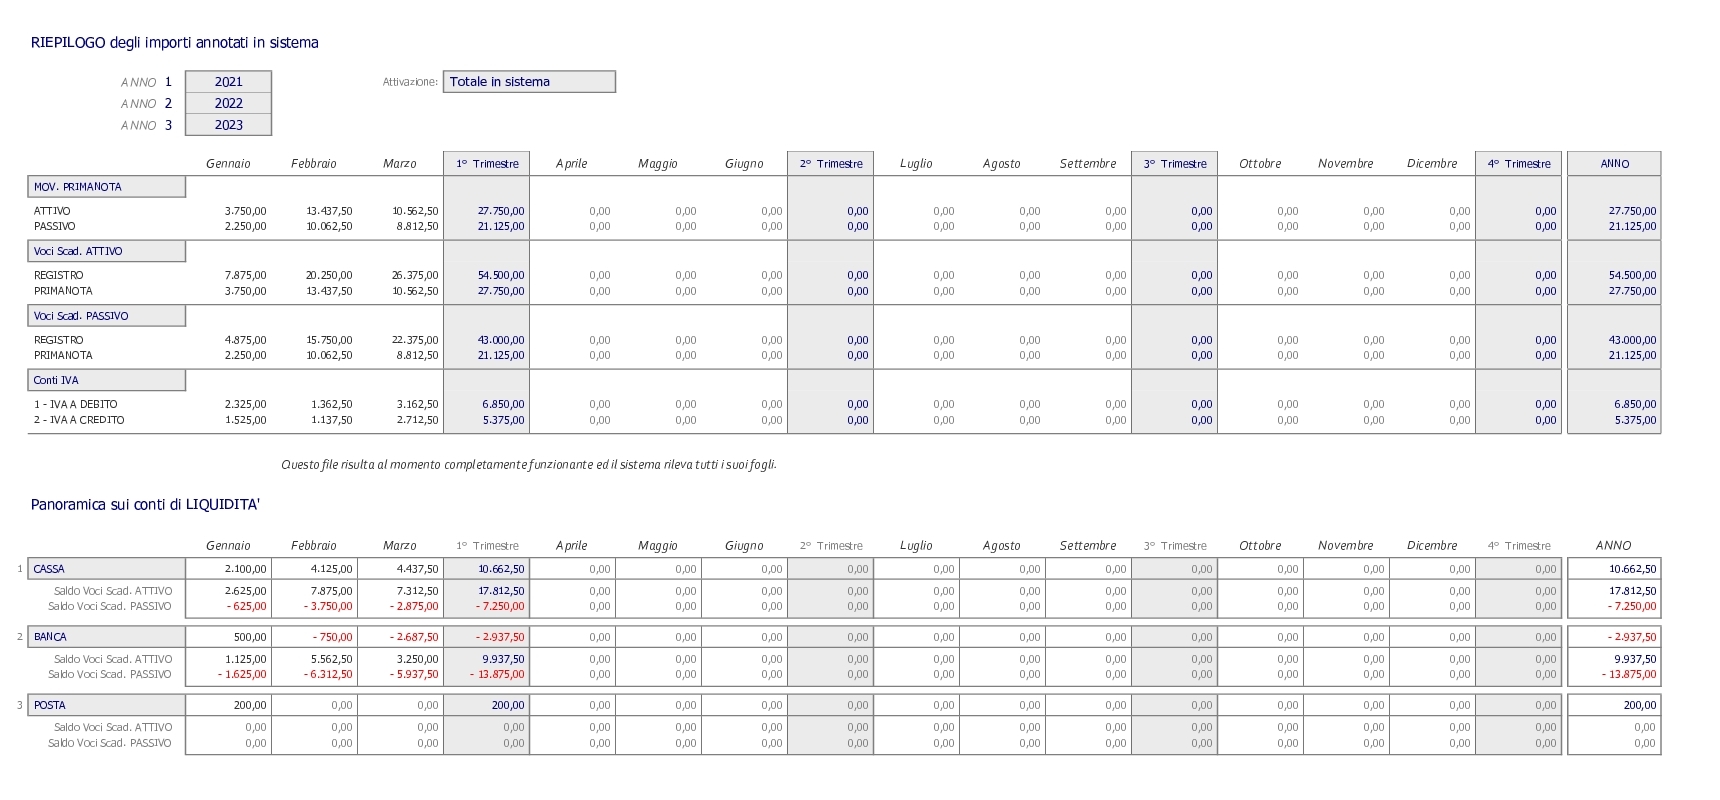Select the Voci Scad. PASSIVO section label
Screen dimensions: 1720x800
click(107, 316)
